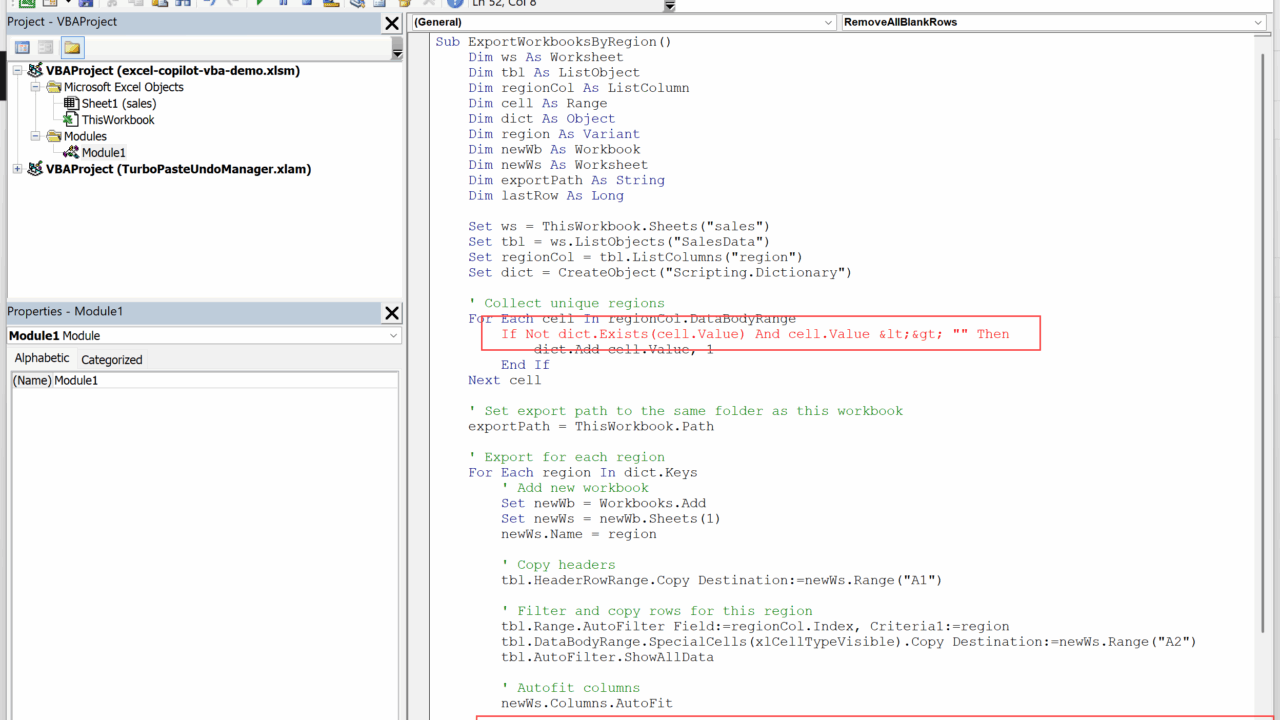This screenshot has height=720, width=1280.
Task: Select Module1 in the Modules folder
Action: (x=103, y=153)
